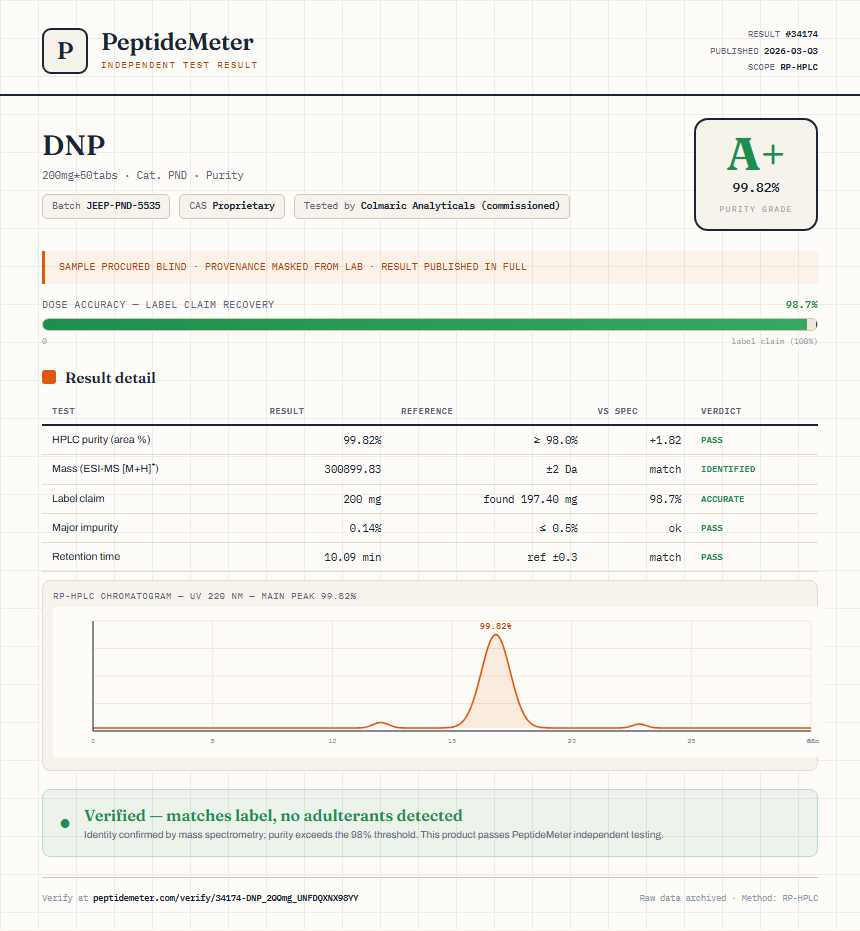Viewport: 860px width, 931px height.
Task: Click the ACCURATE verdict label
Action: (722, 499)
